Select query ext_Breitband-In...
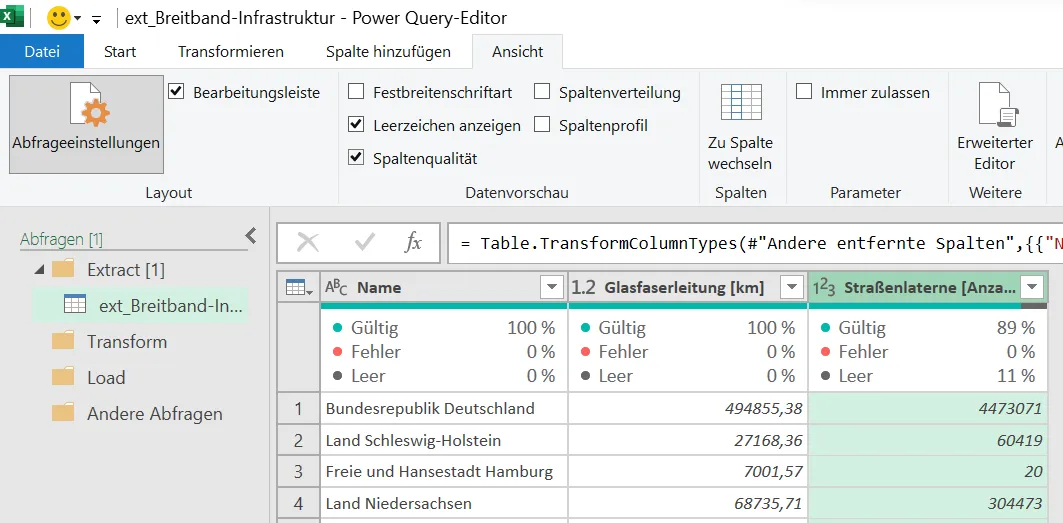The image size is (1063, 523). pyautogui.click(x=139, y=305)
